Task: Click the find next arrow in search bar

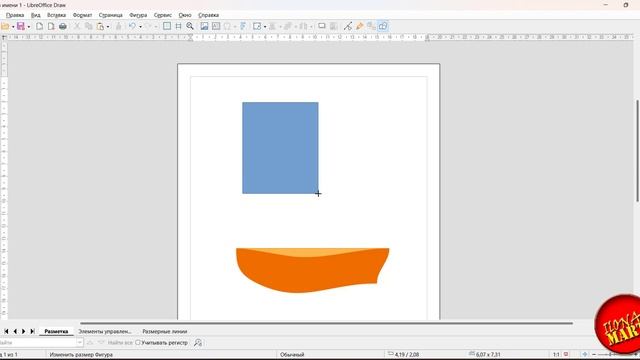Action: point(101,343)
